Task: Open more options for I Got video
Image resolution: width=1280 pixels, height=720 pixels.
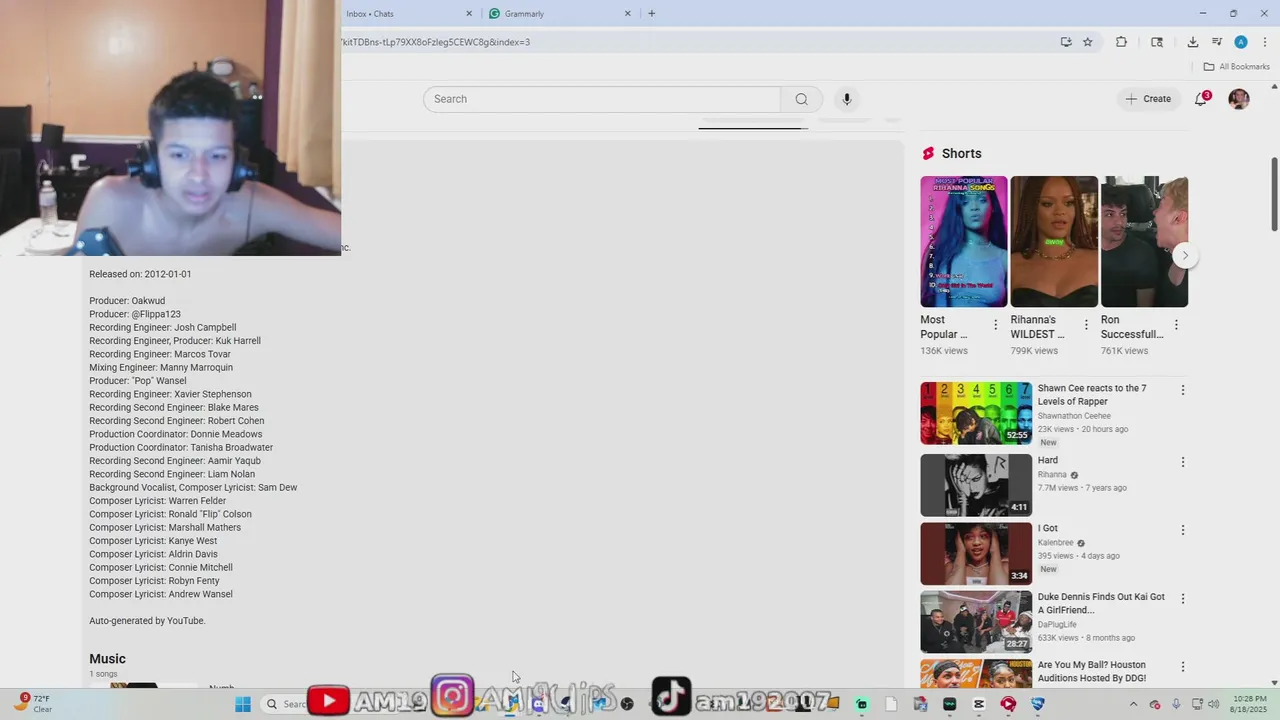Action: pyautogui.click(x=1183, y=530)
